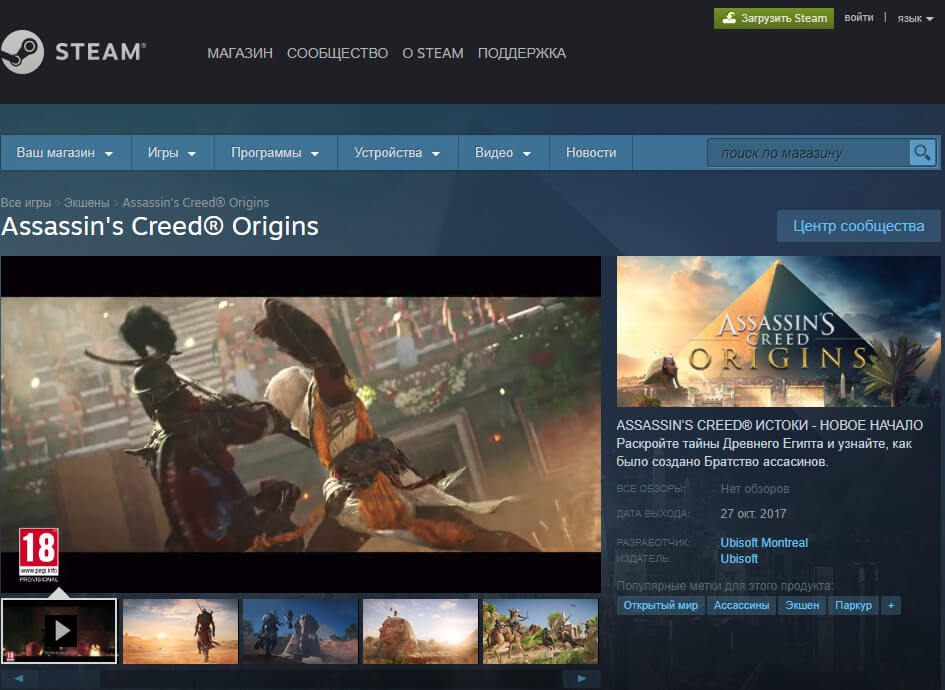Select desert walking assassin screenshot thumbnail
The image size is (945, 690).
[180, 631]
